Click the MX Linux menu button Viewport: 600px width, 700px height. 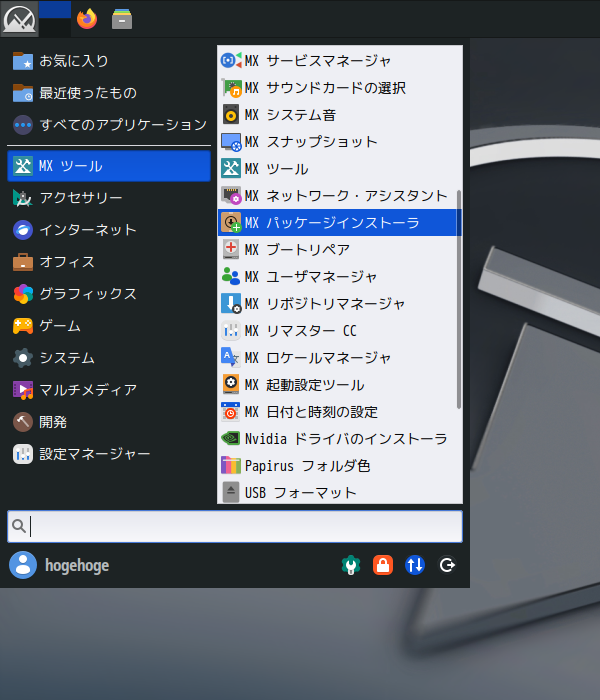click(x=19, y=18)
